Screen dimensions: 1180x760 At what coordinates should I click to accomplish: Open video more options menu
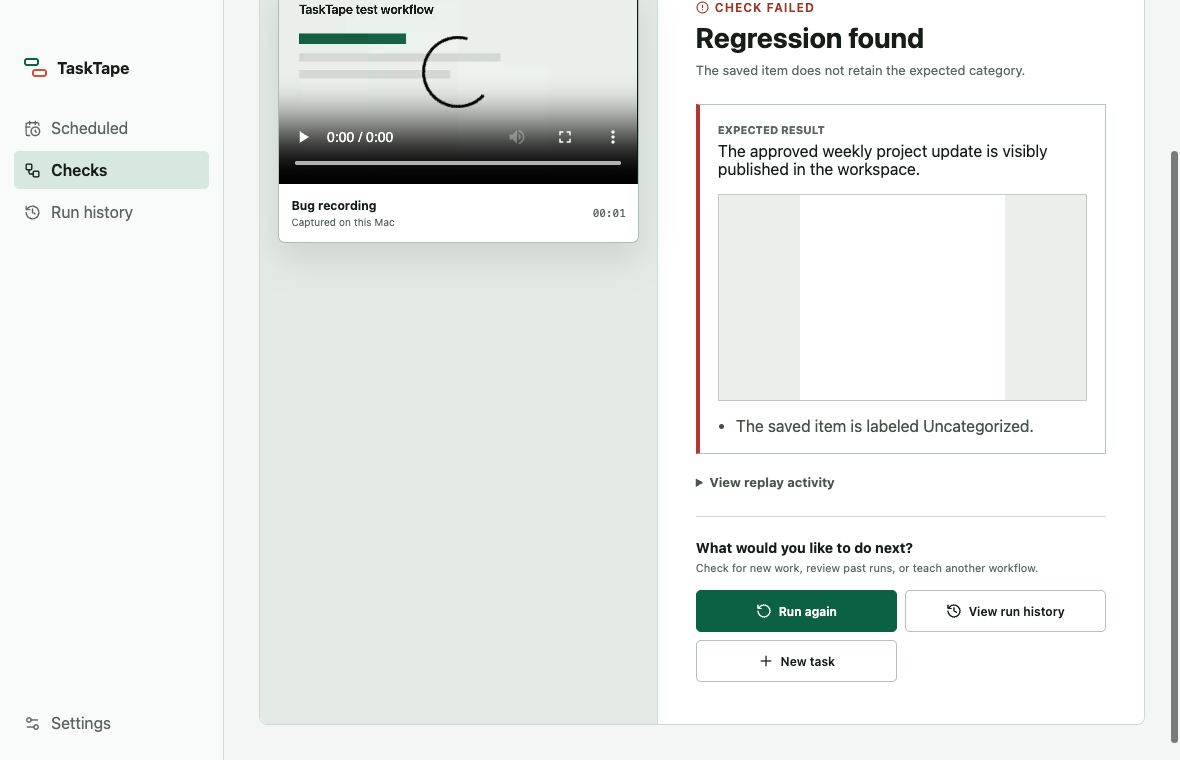[613, 137]
